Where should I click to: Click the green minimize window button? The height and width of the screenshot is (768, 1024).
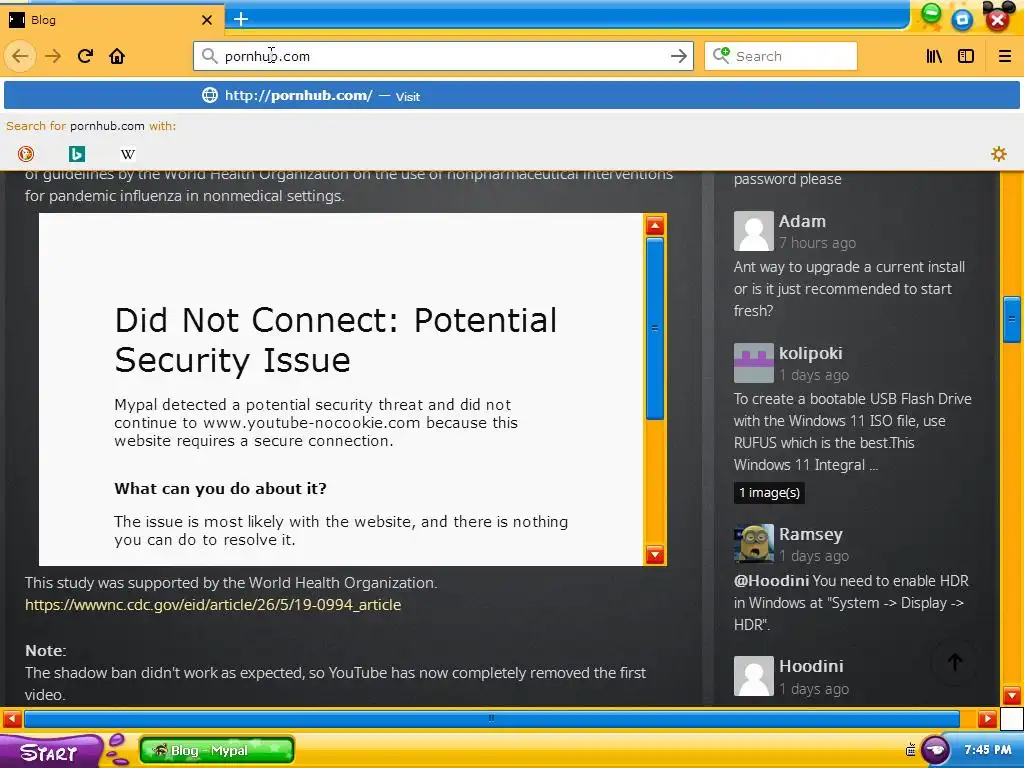point(931,14)
